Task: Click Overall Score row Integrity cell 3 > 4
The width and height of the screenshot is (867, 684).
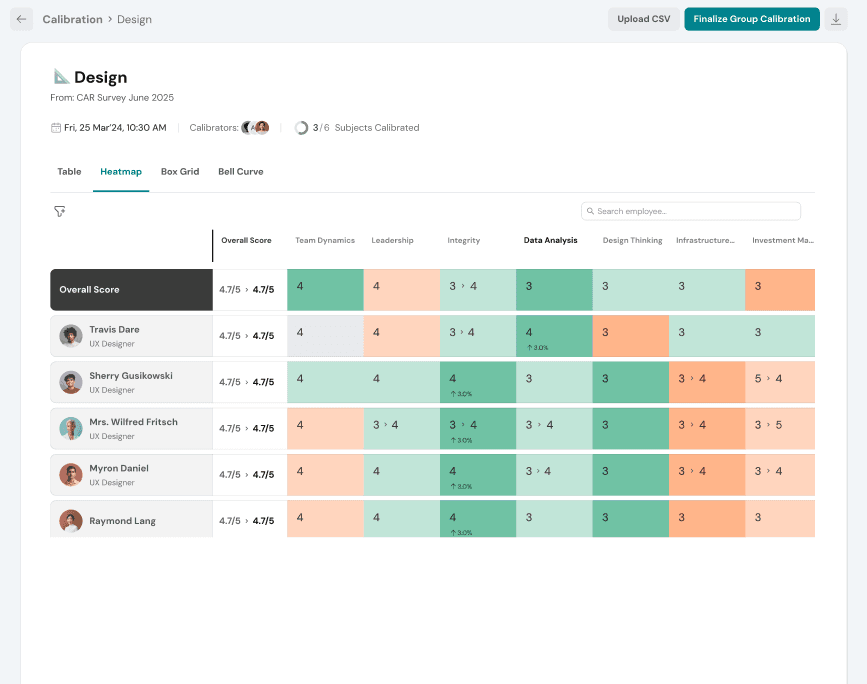Action: [x=478, y=290]
